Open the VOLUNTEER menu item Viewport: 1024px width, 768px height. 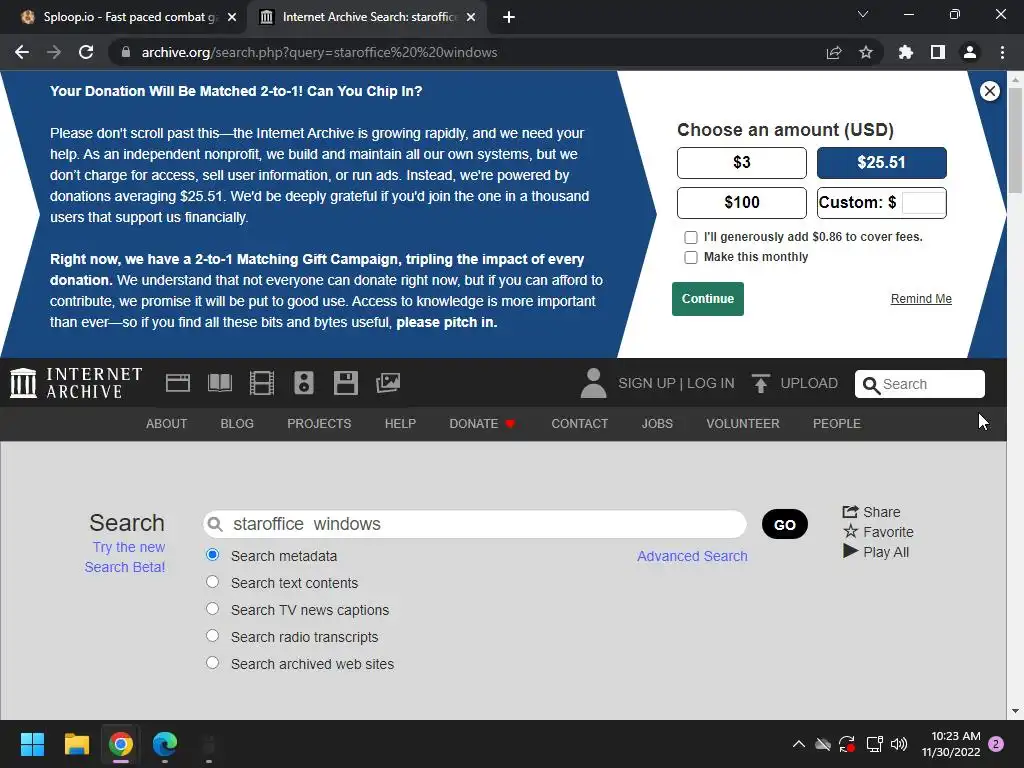[x=743, y=424]
